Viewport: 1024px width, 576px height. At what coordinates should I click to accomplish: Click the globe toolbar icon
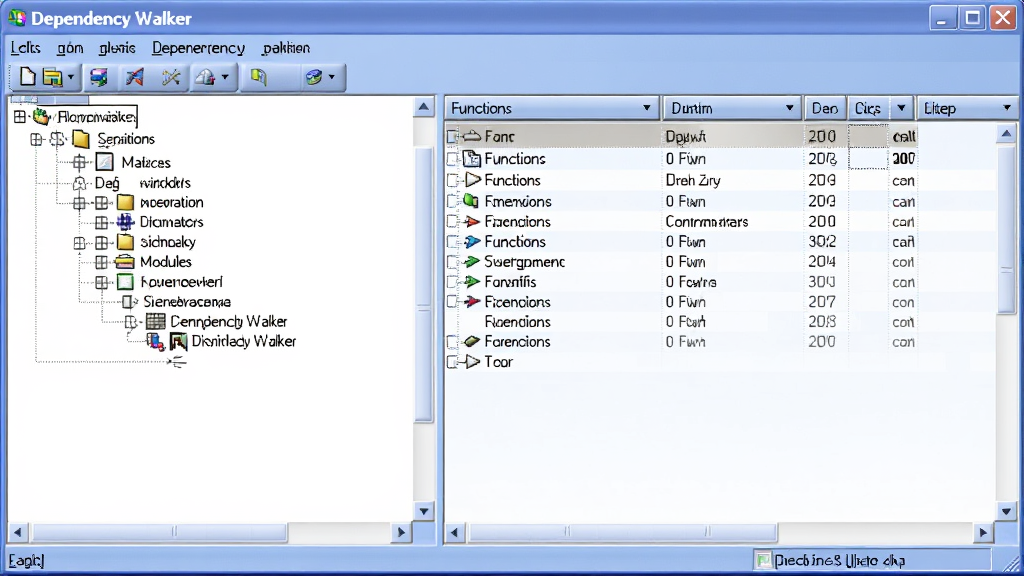point(314,77)
